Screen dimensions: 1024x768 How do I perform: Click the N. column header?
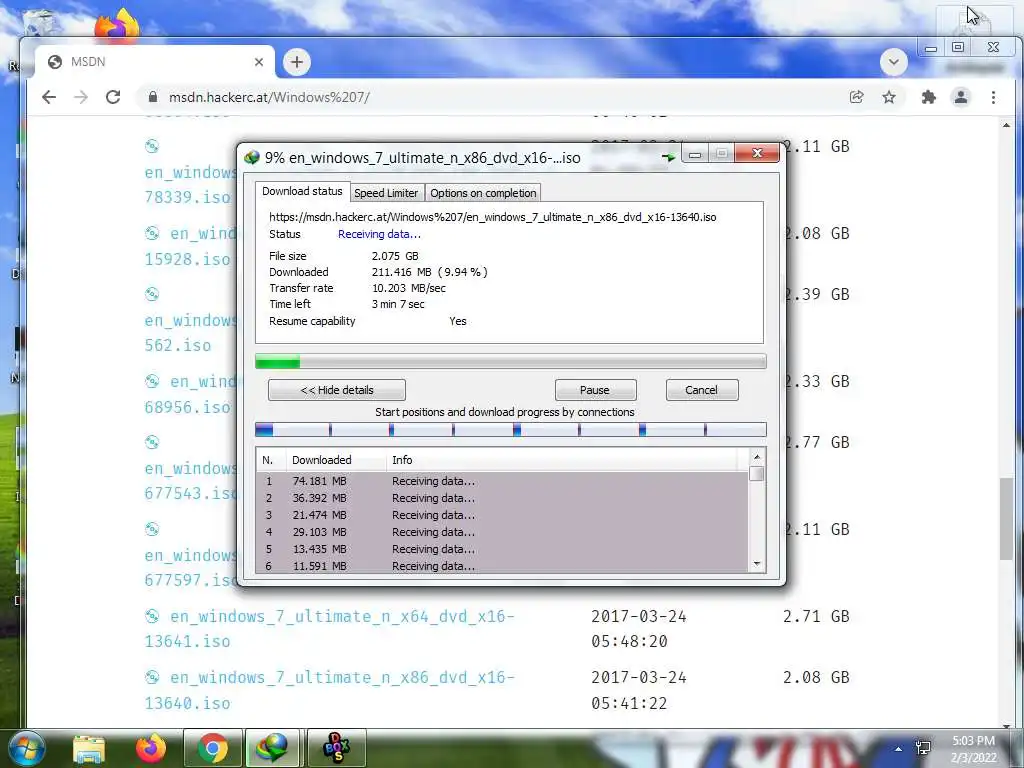point(271,460)
